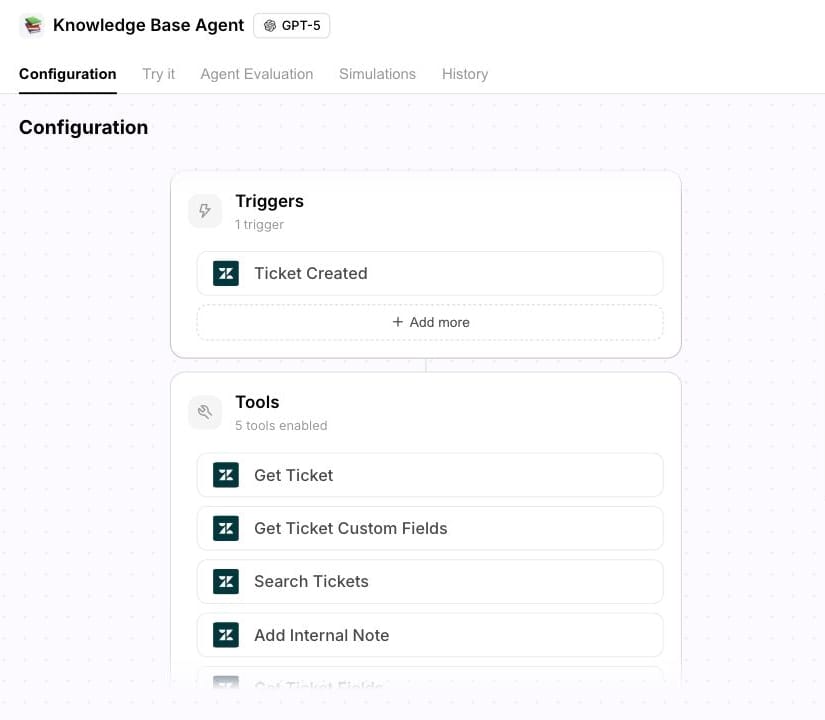Open the Try it tab
825x720 pixels.
pos(158,74)
